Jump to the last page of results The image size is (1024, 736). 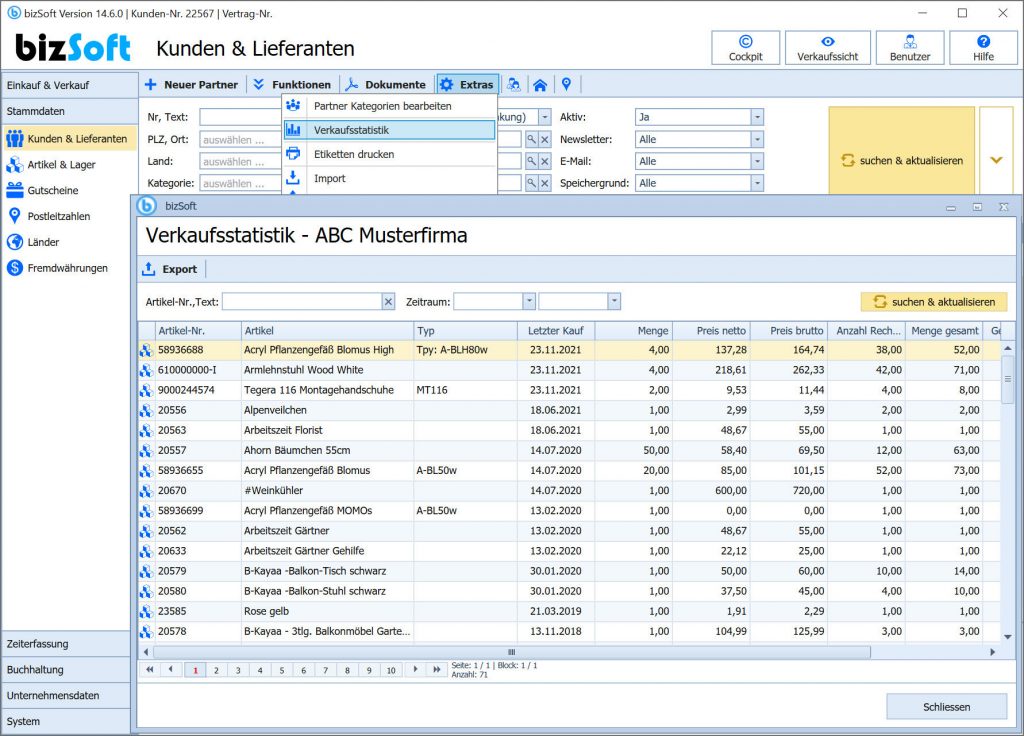tap(436, 669)
